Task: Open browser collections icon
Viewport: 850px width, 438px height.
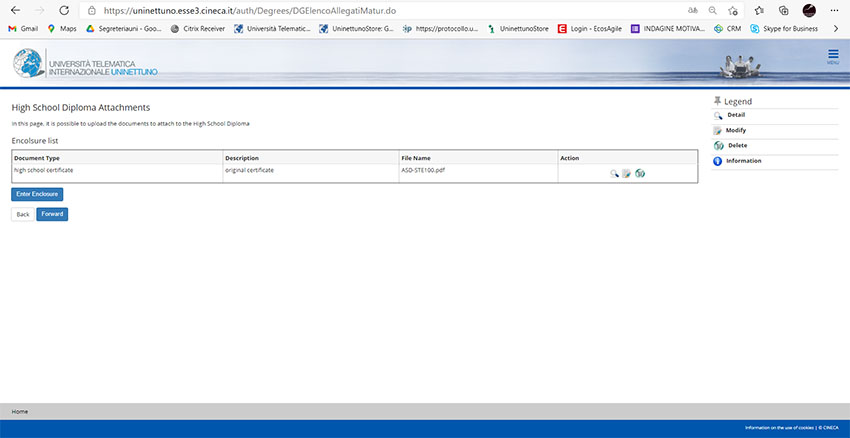Action: [x=783, y=10]
